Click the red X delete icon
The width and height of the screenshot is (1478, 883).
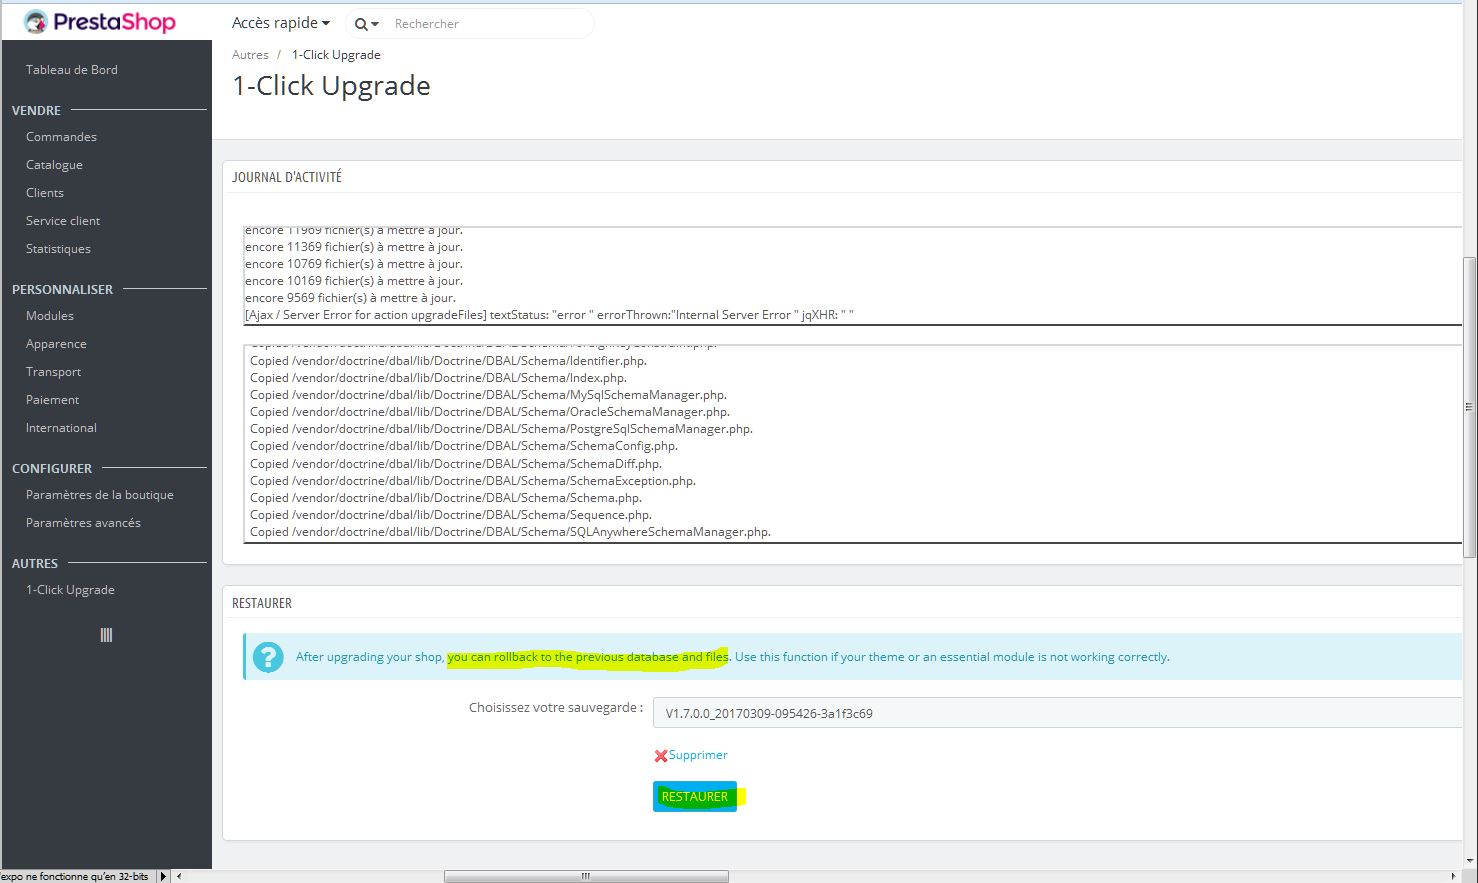tap(660, 756)
